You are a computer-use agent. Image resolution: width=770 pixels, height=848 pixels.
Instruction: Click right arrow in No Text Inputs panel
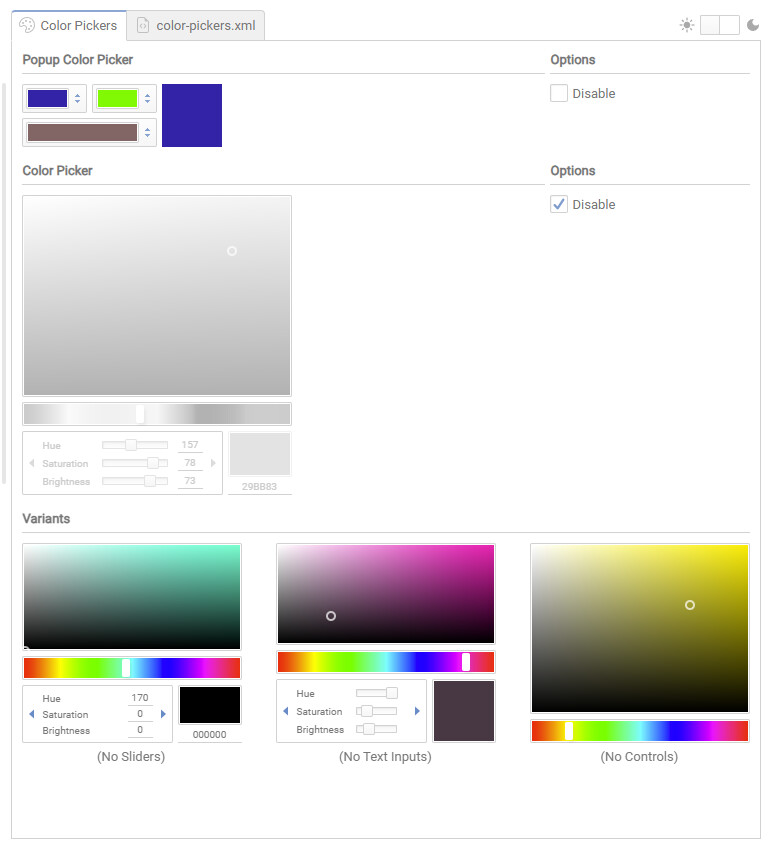pos(417,711)
